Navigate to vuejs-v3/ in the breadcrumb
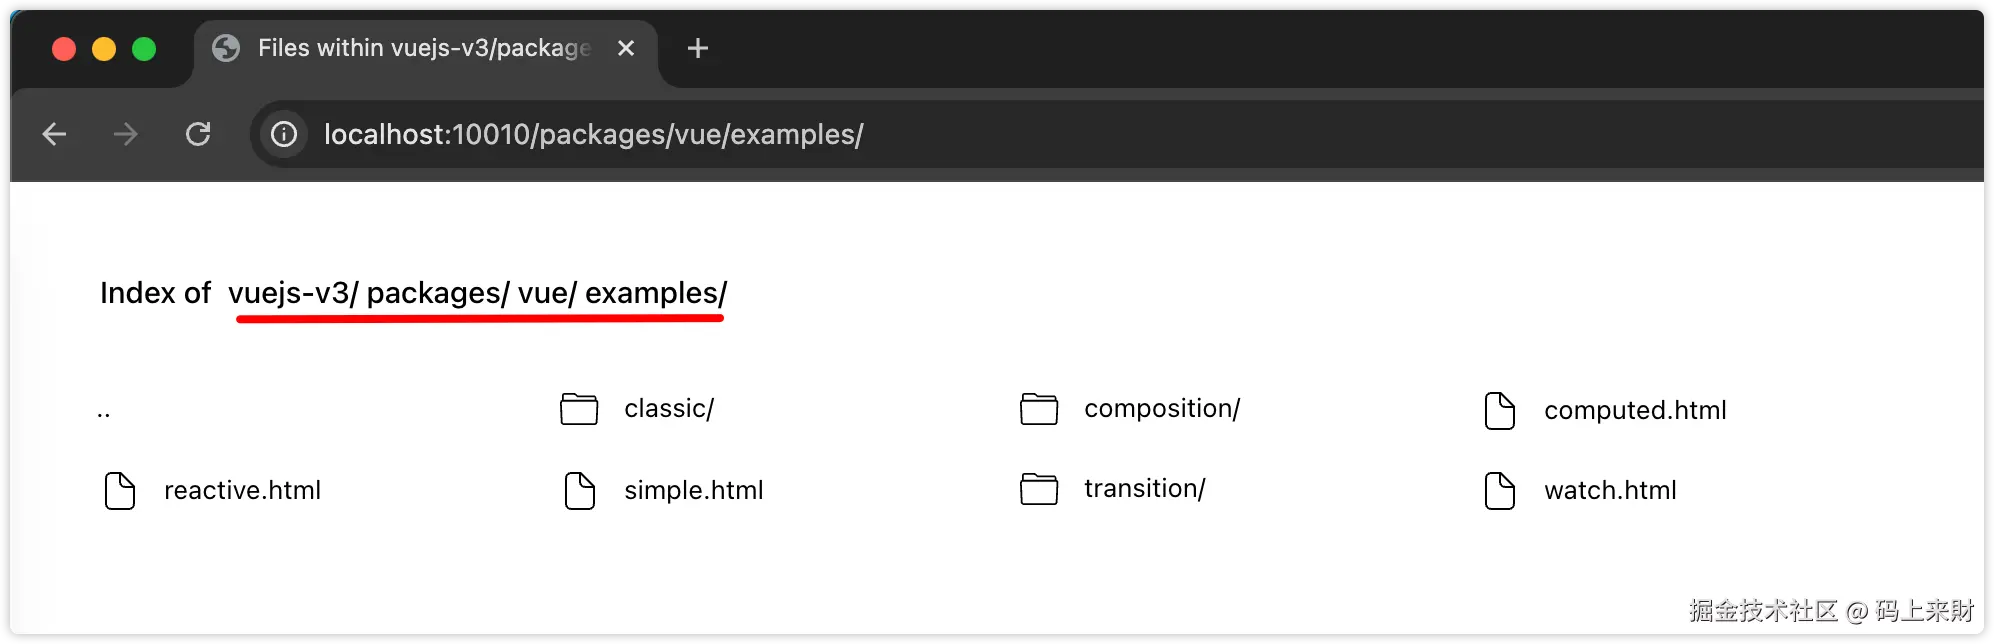The width and height of the screenshot is (1994, 644). click(292, 293)
